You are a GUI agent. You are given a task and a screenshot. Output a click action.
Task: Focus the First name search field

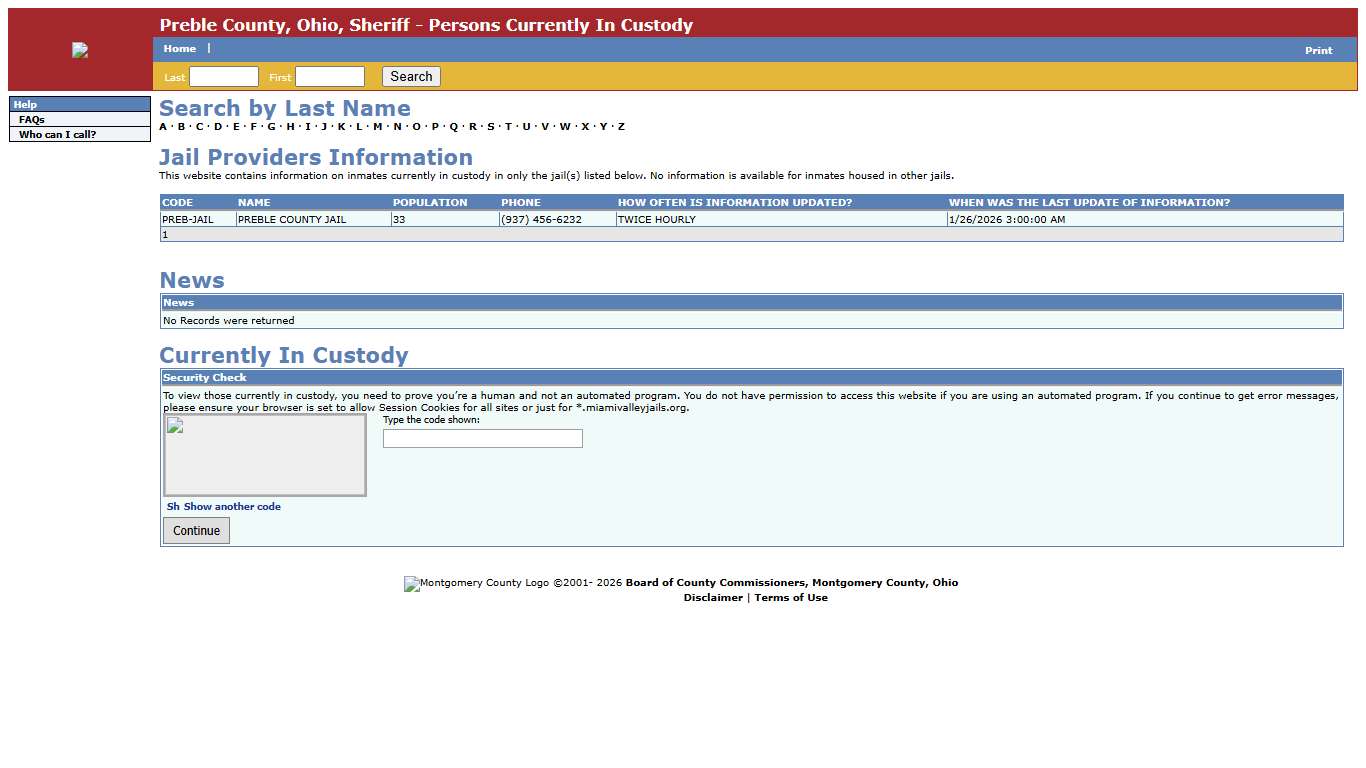point(330,77)
